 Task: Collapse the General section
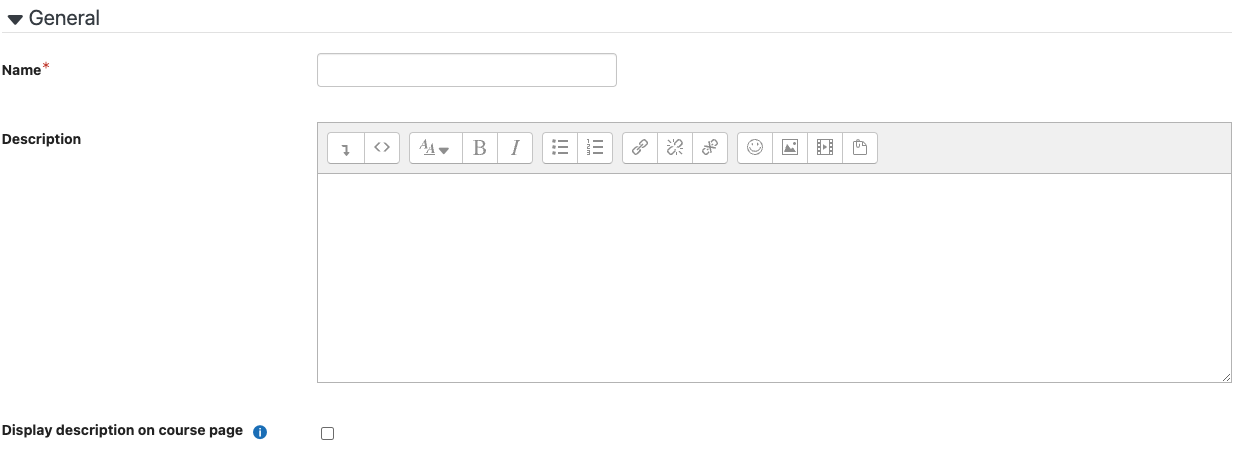(x=54, y=18)
